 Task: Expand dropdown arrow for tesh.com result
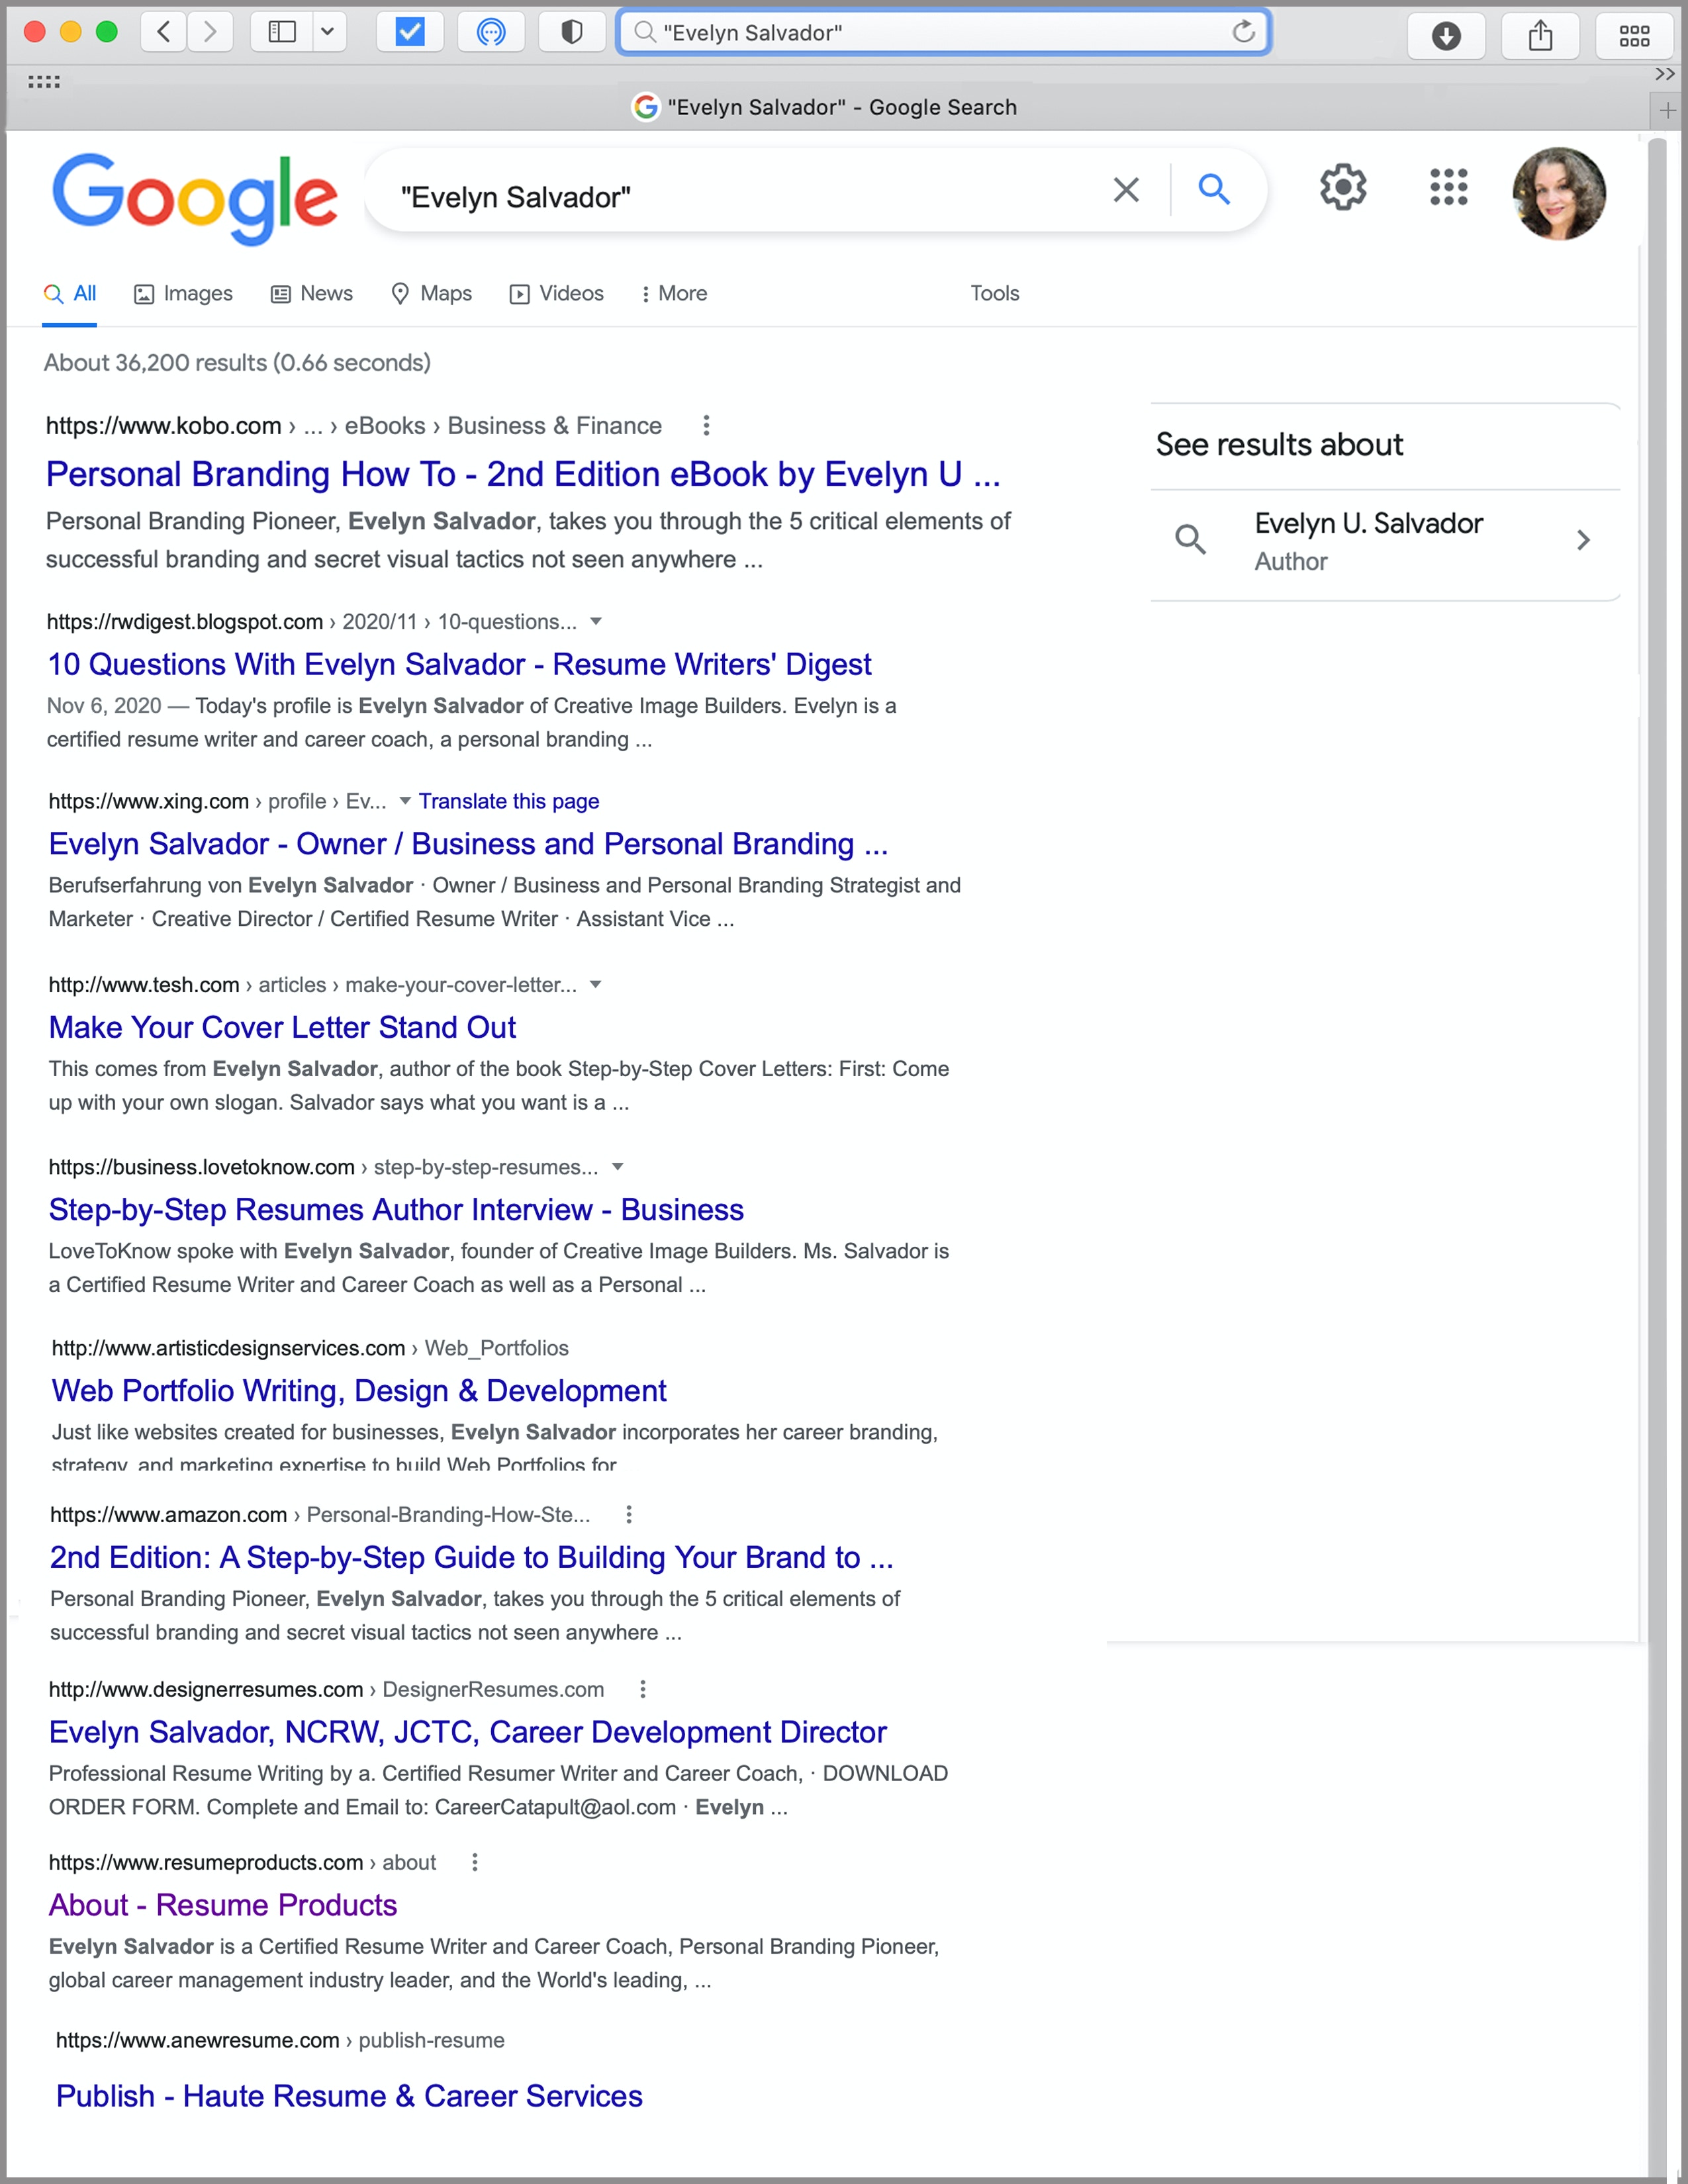point(596,985)
